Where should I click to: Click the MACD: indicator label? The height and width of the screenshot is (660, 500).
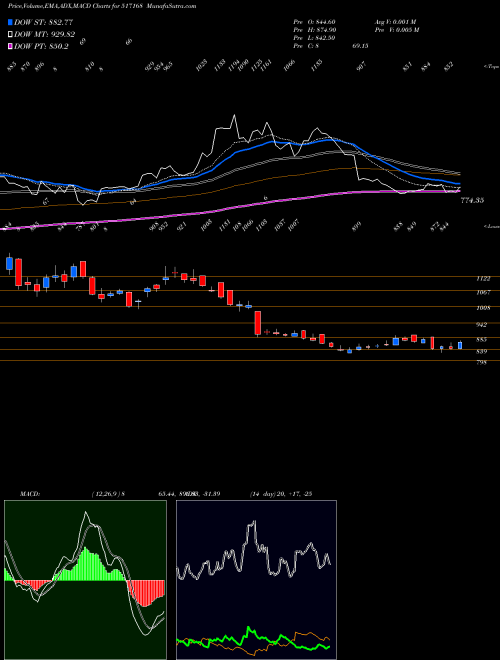(x=29, y=494)
